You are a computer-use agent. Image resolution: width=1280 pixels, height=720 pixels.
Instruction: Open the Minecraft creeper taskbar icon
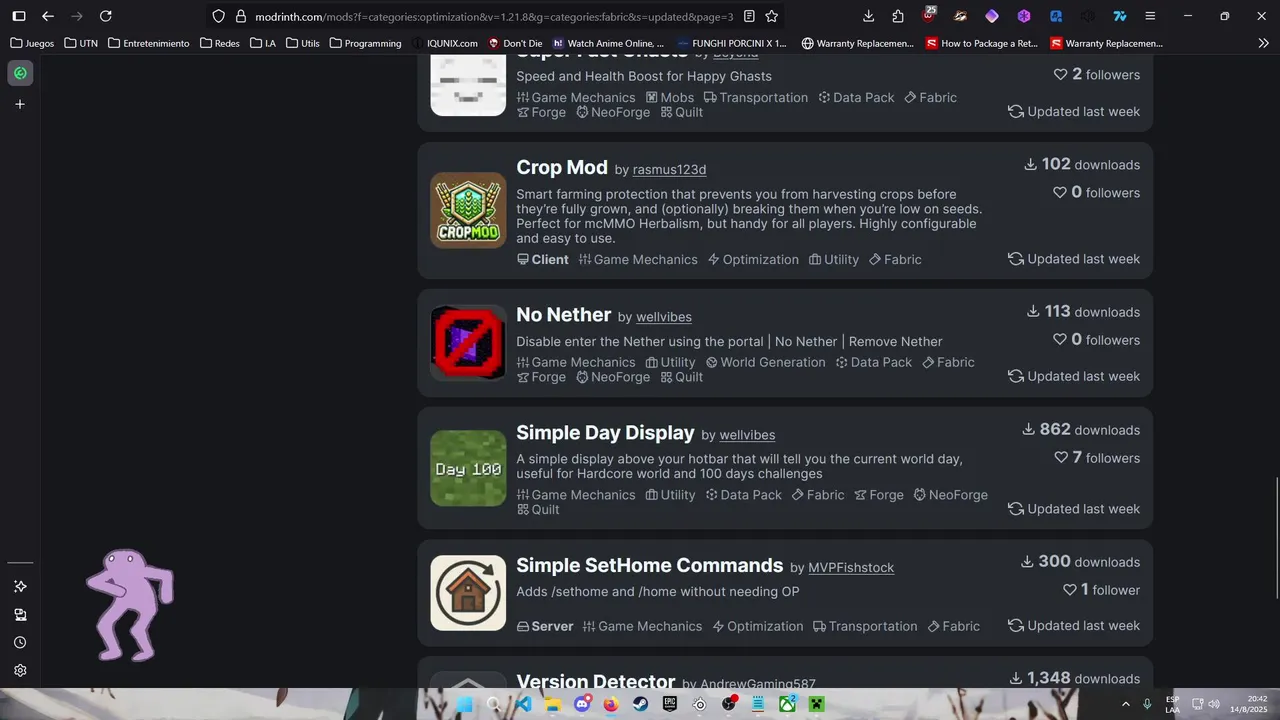817,704
